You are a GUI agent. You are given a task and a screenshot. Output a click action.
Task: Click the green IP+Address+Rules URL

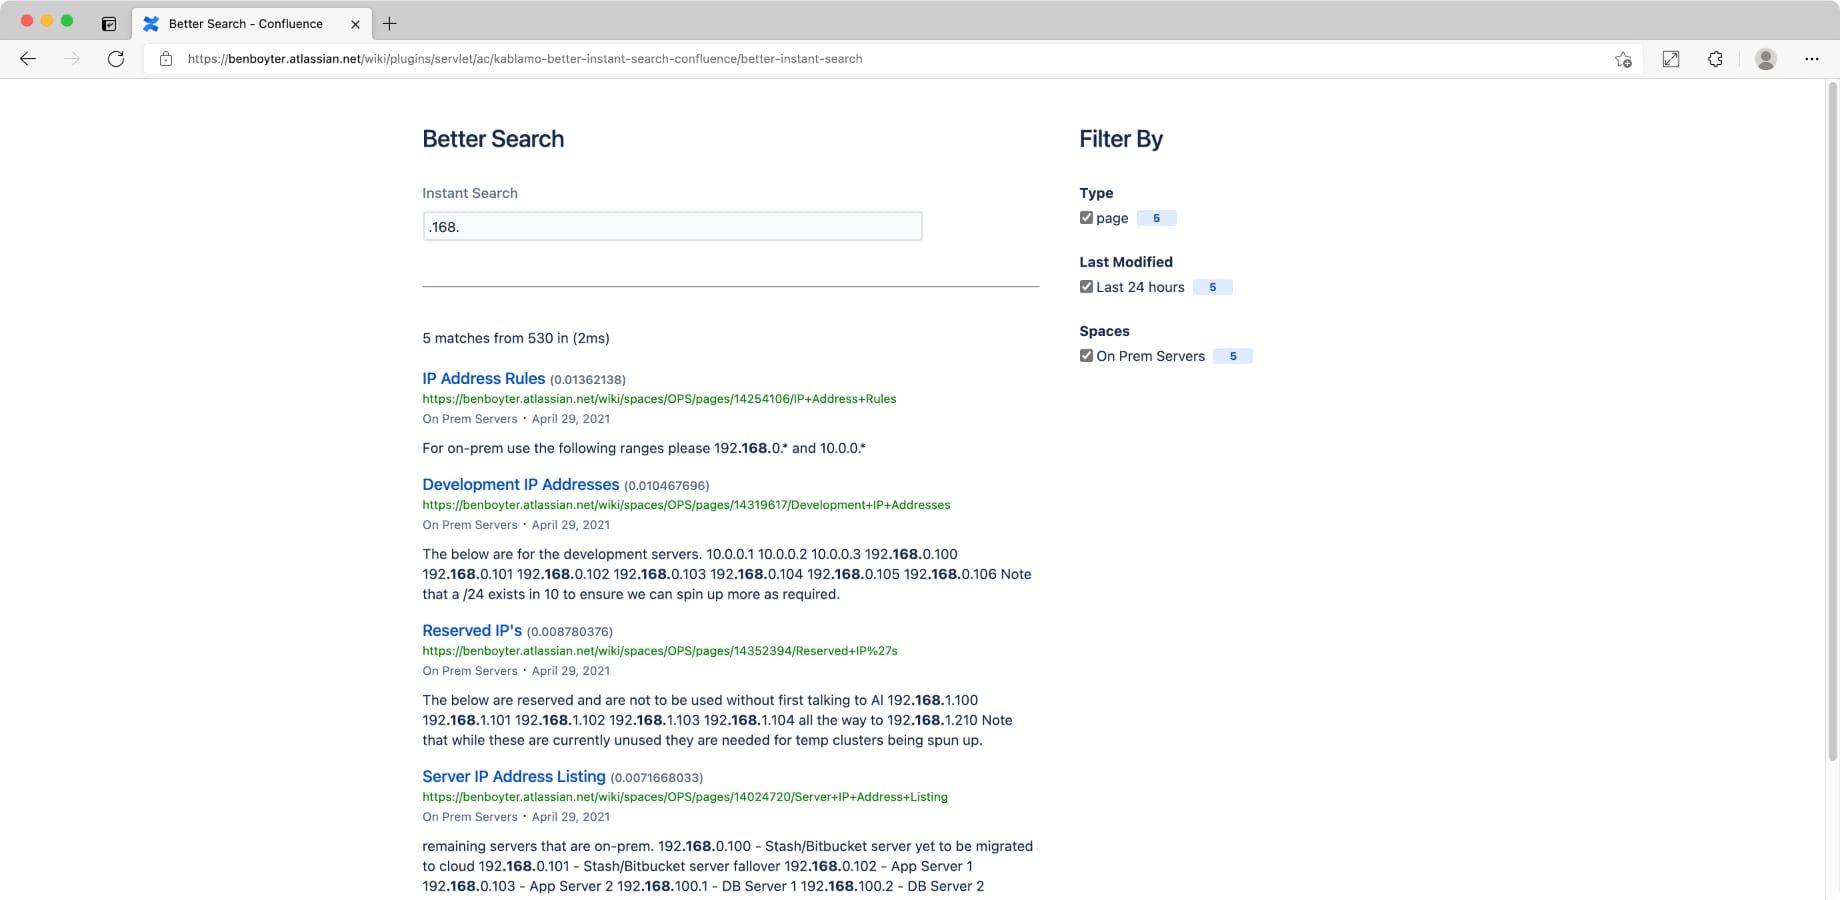[x=659, y=399]
